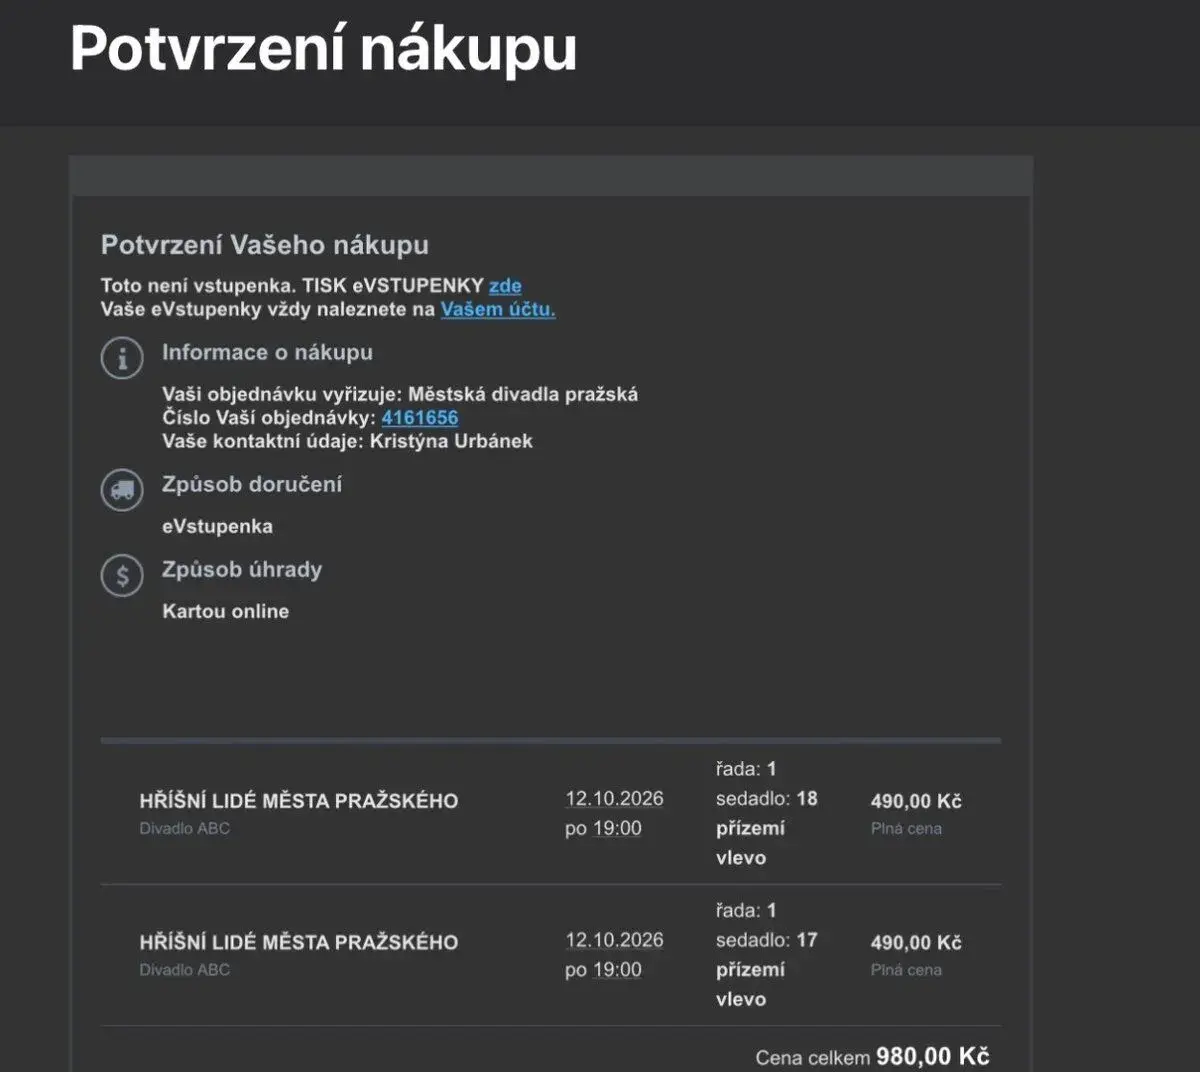Click the 'Informace o nákupu' heading

267,352
